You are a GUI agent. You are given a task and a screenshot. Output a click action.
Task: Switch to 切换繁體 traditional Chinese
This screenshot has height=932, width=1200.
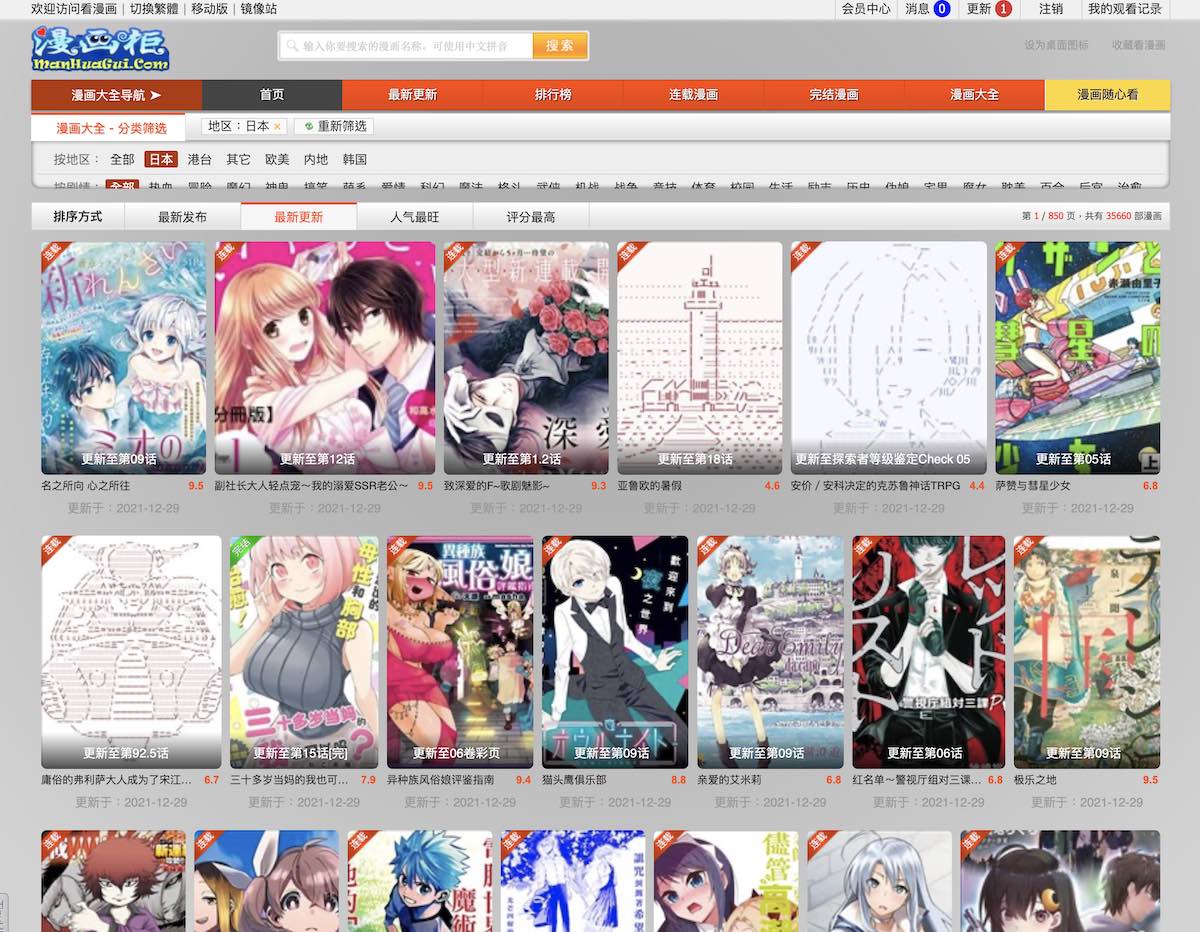click(x=156, y=9)
